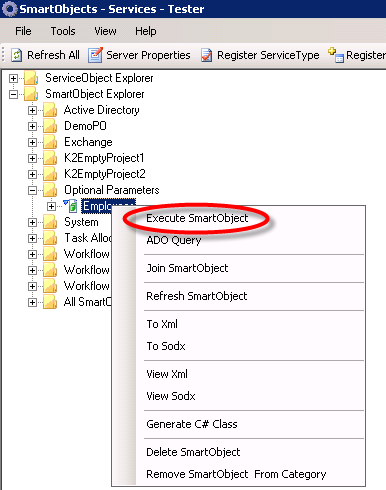The height and width of the screenshot is (490, 386).
Task: Click the K2EmptyProject1 folder icon
Action: click(50, 158)
